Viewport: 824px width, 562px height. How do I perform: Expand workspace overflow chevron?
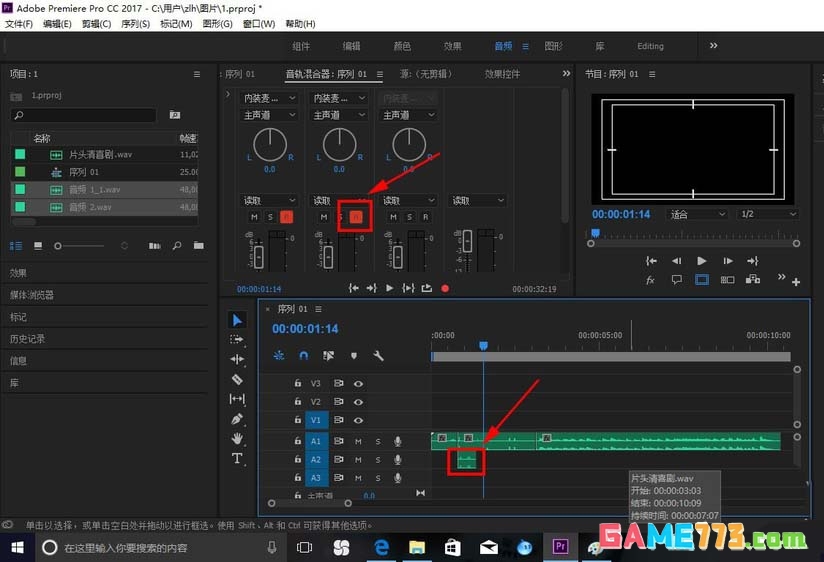713,46
